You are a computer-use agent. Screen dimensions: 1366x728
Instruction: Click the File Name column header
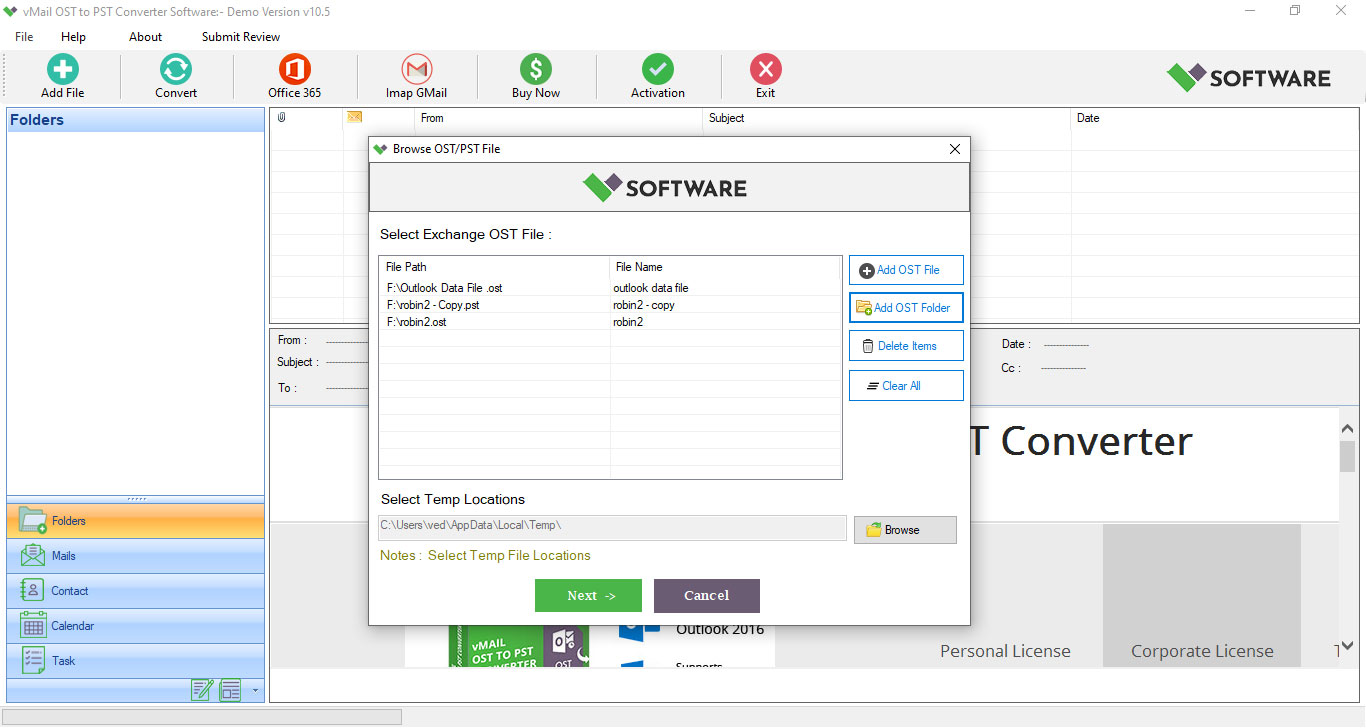(x=725, y=267)
